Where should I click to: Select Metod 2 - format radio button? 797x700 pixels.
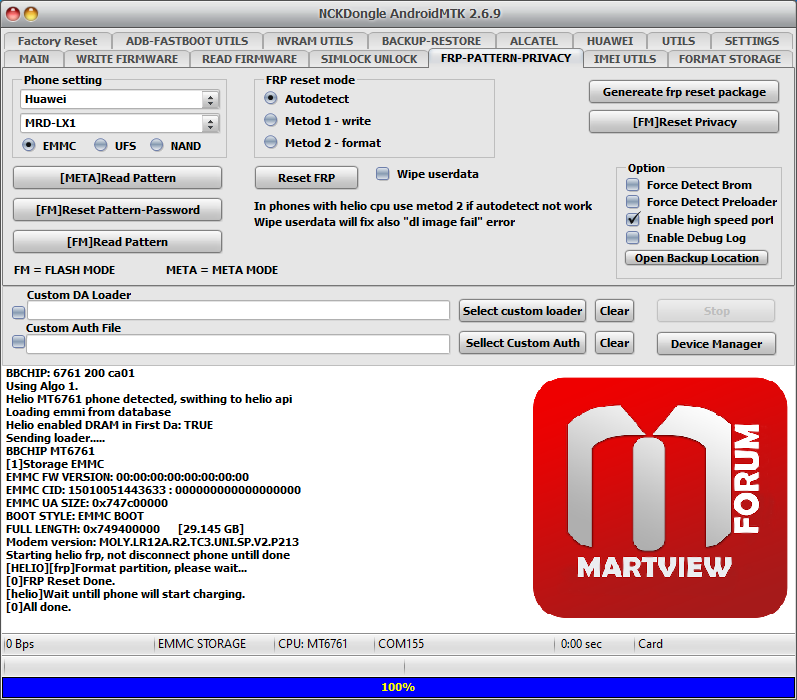[271, 143]
